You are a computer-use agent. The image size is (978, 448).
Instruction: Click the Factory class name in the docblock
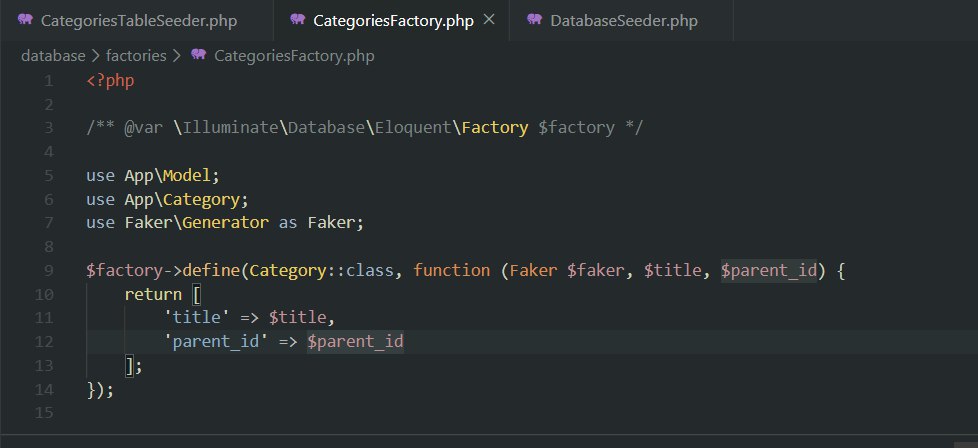point(495,128)
